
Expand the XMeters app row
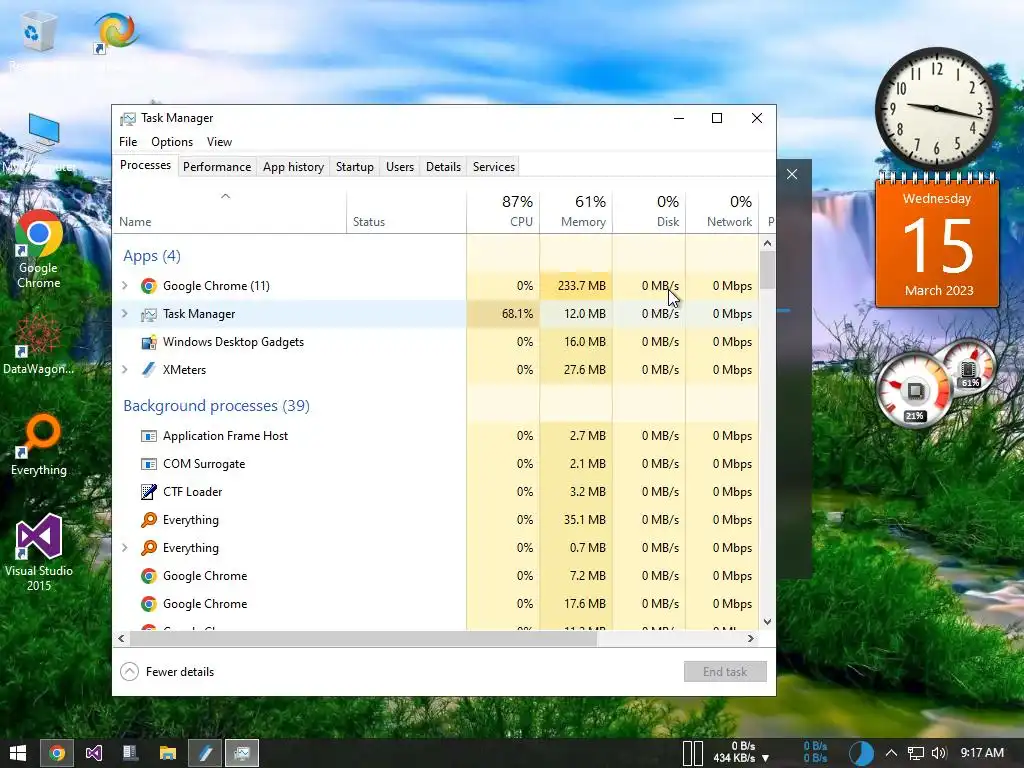coord(125,370)
